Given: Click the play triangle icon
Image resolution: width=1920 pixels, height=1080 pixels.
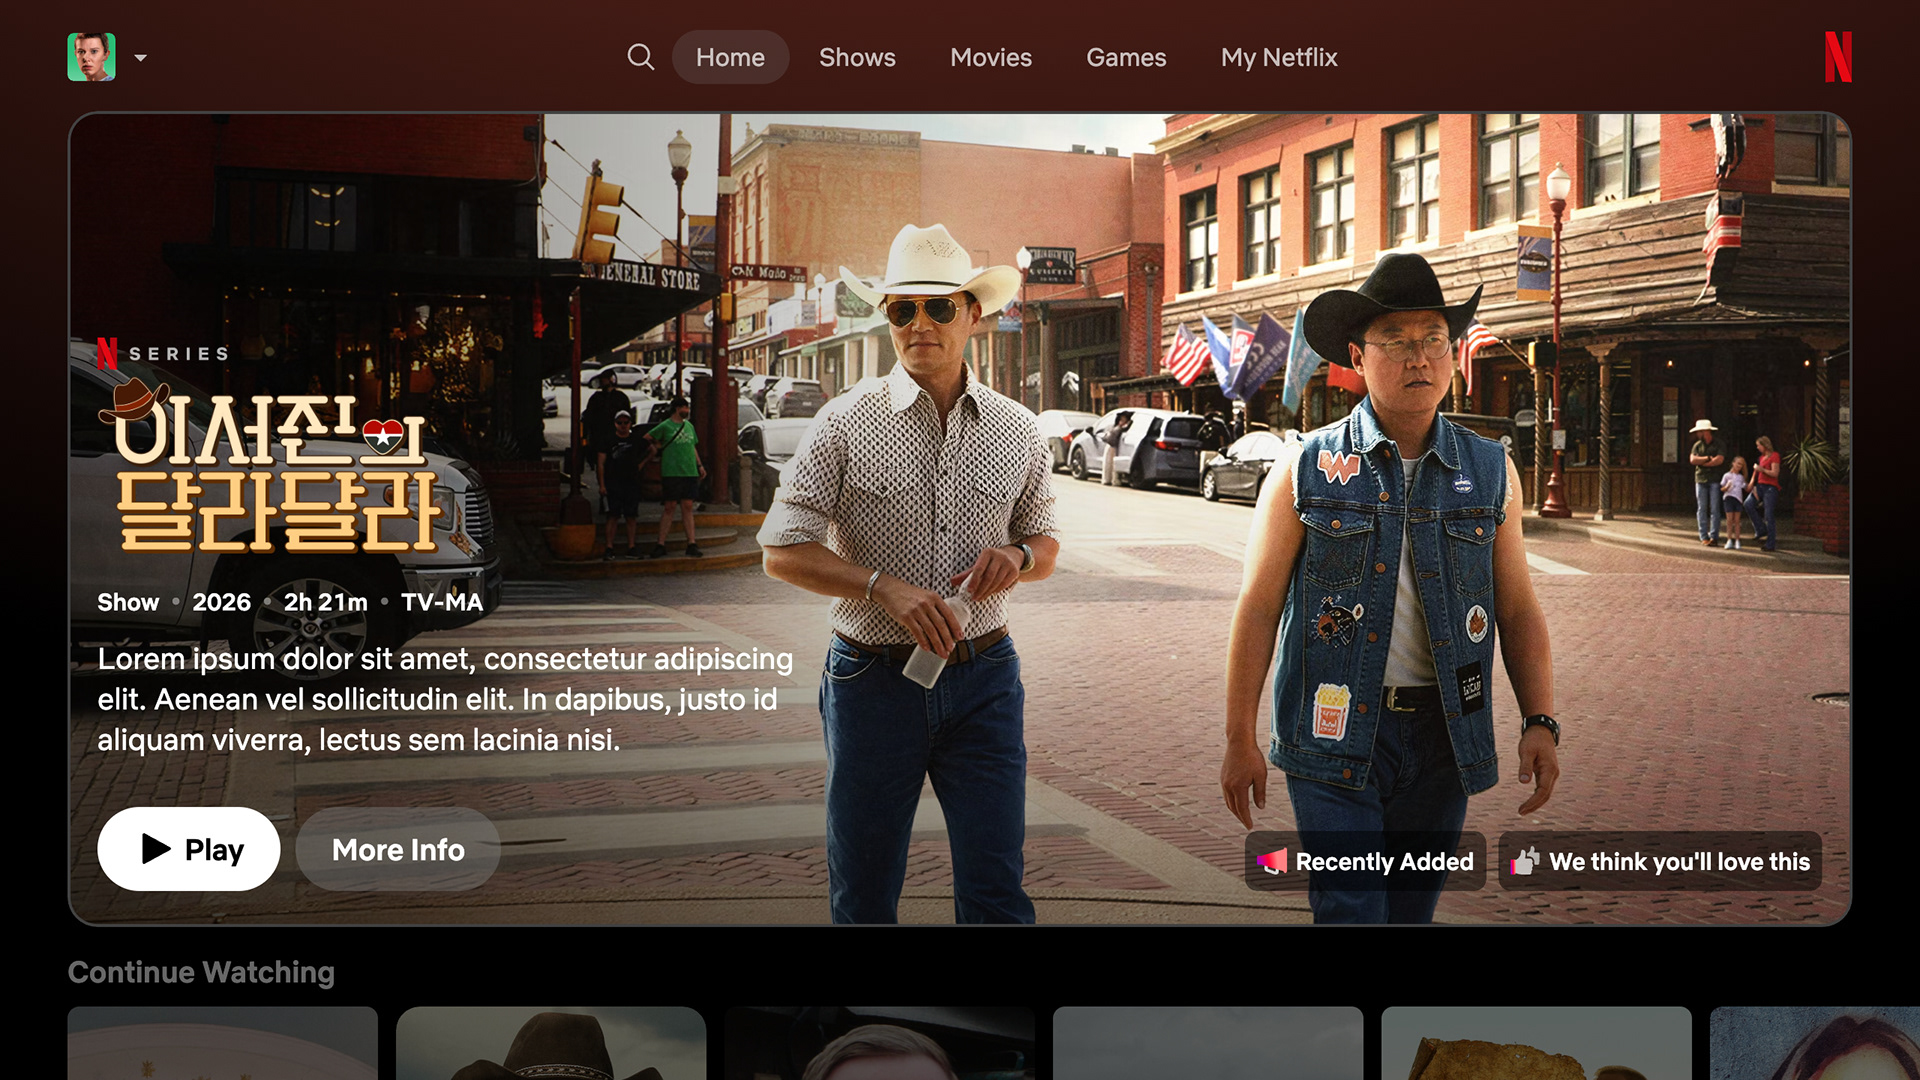Looking at the screenshot, I should [156, 849].
